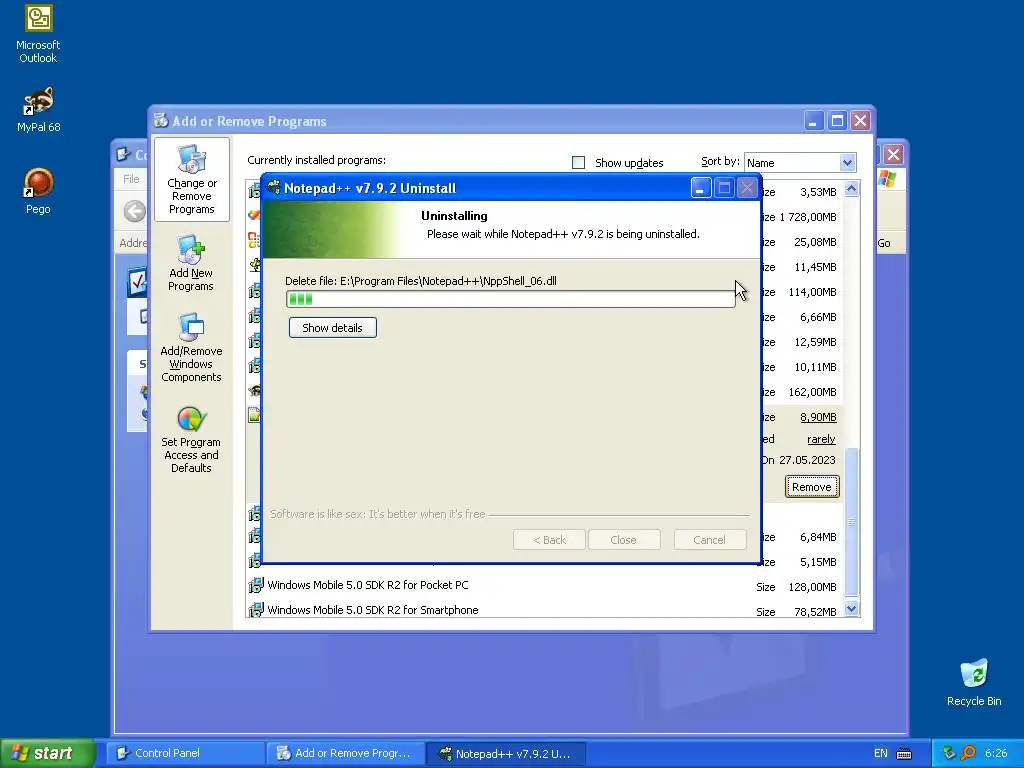Click Show details button in uninstaller
The height and width of the screenshot is (768, 1024).
click(332, 328)
